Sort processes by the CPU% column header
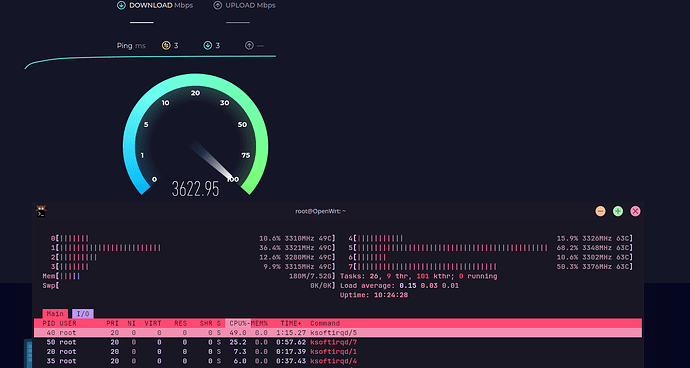This screenshot has width=690, height=368. (238, 323)
